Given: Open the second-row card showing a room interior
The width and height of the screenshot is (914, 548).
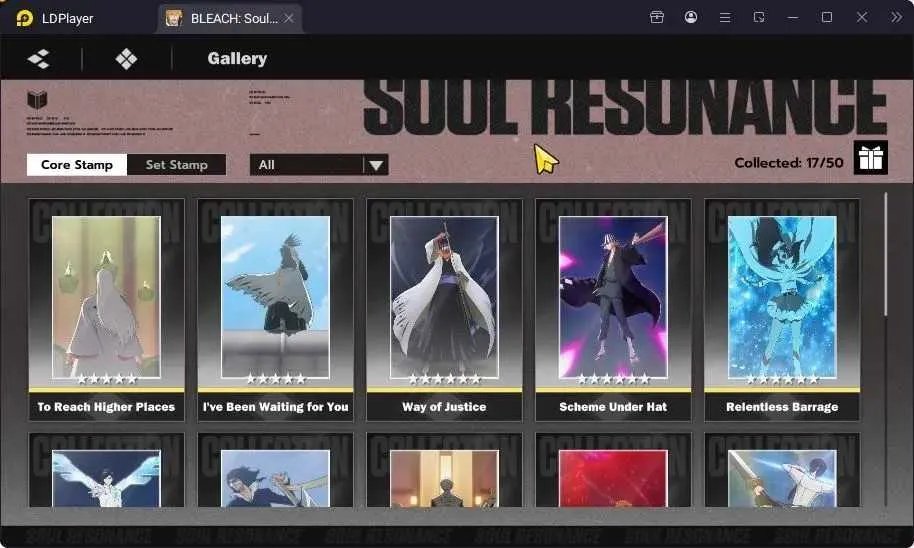Looking at the screenshot, I should pyautogui.click(x=444, y=470).
